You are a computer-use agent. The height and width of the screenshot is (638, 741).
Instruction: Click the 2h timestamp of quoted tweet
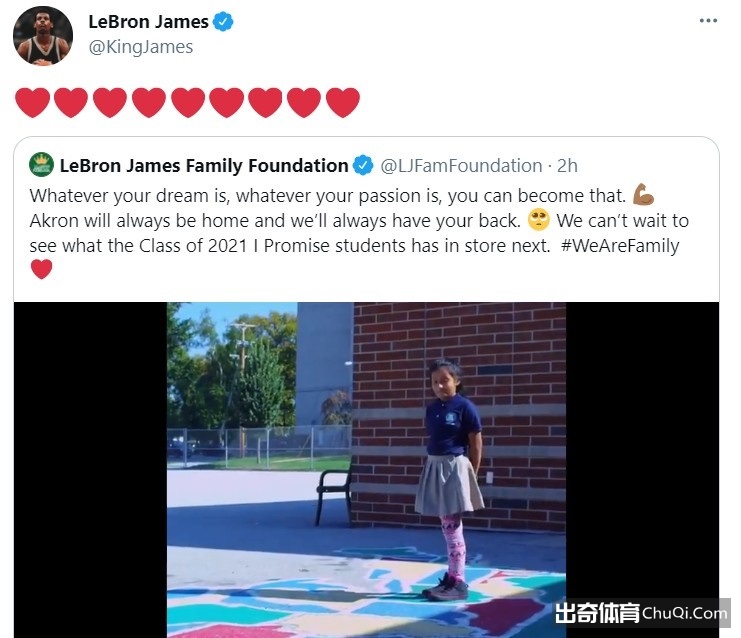click(x=567, y=166)
